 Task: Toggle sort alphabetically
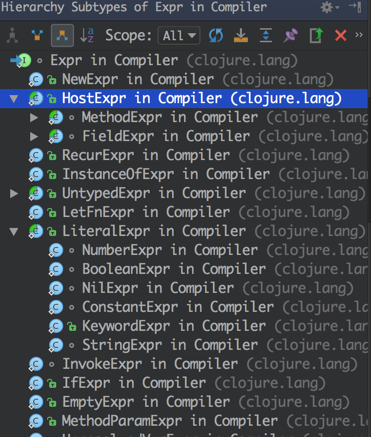coord(87,35)
